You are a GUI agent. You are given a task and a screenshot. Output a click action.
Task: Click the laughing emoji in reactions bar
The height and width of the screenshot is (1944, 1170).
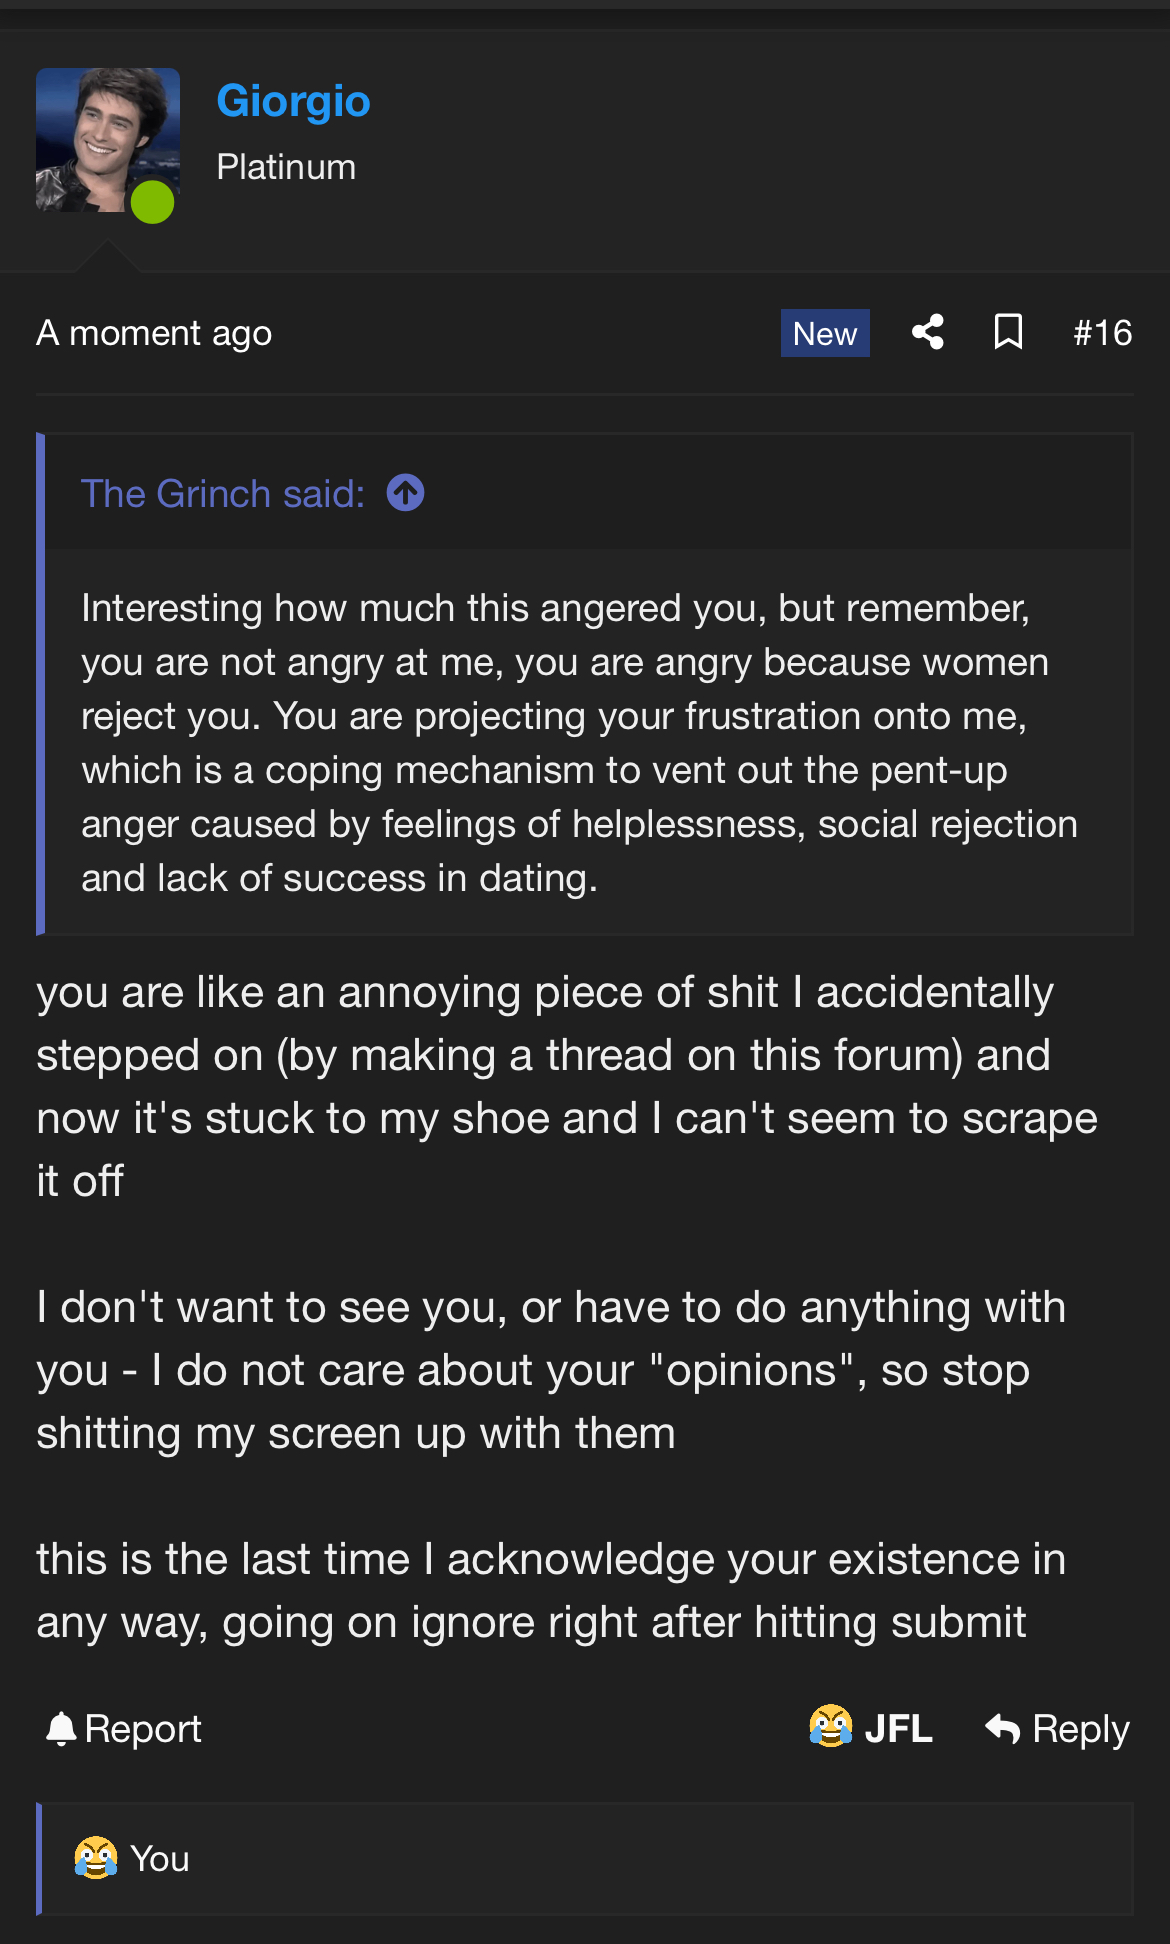[96, 1858]
